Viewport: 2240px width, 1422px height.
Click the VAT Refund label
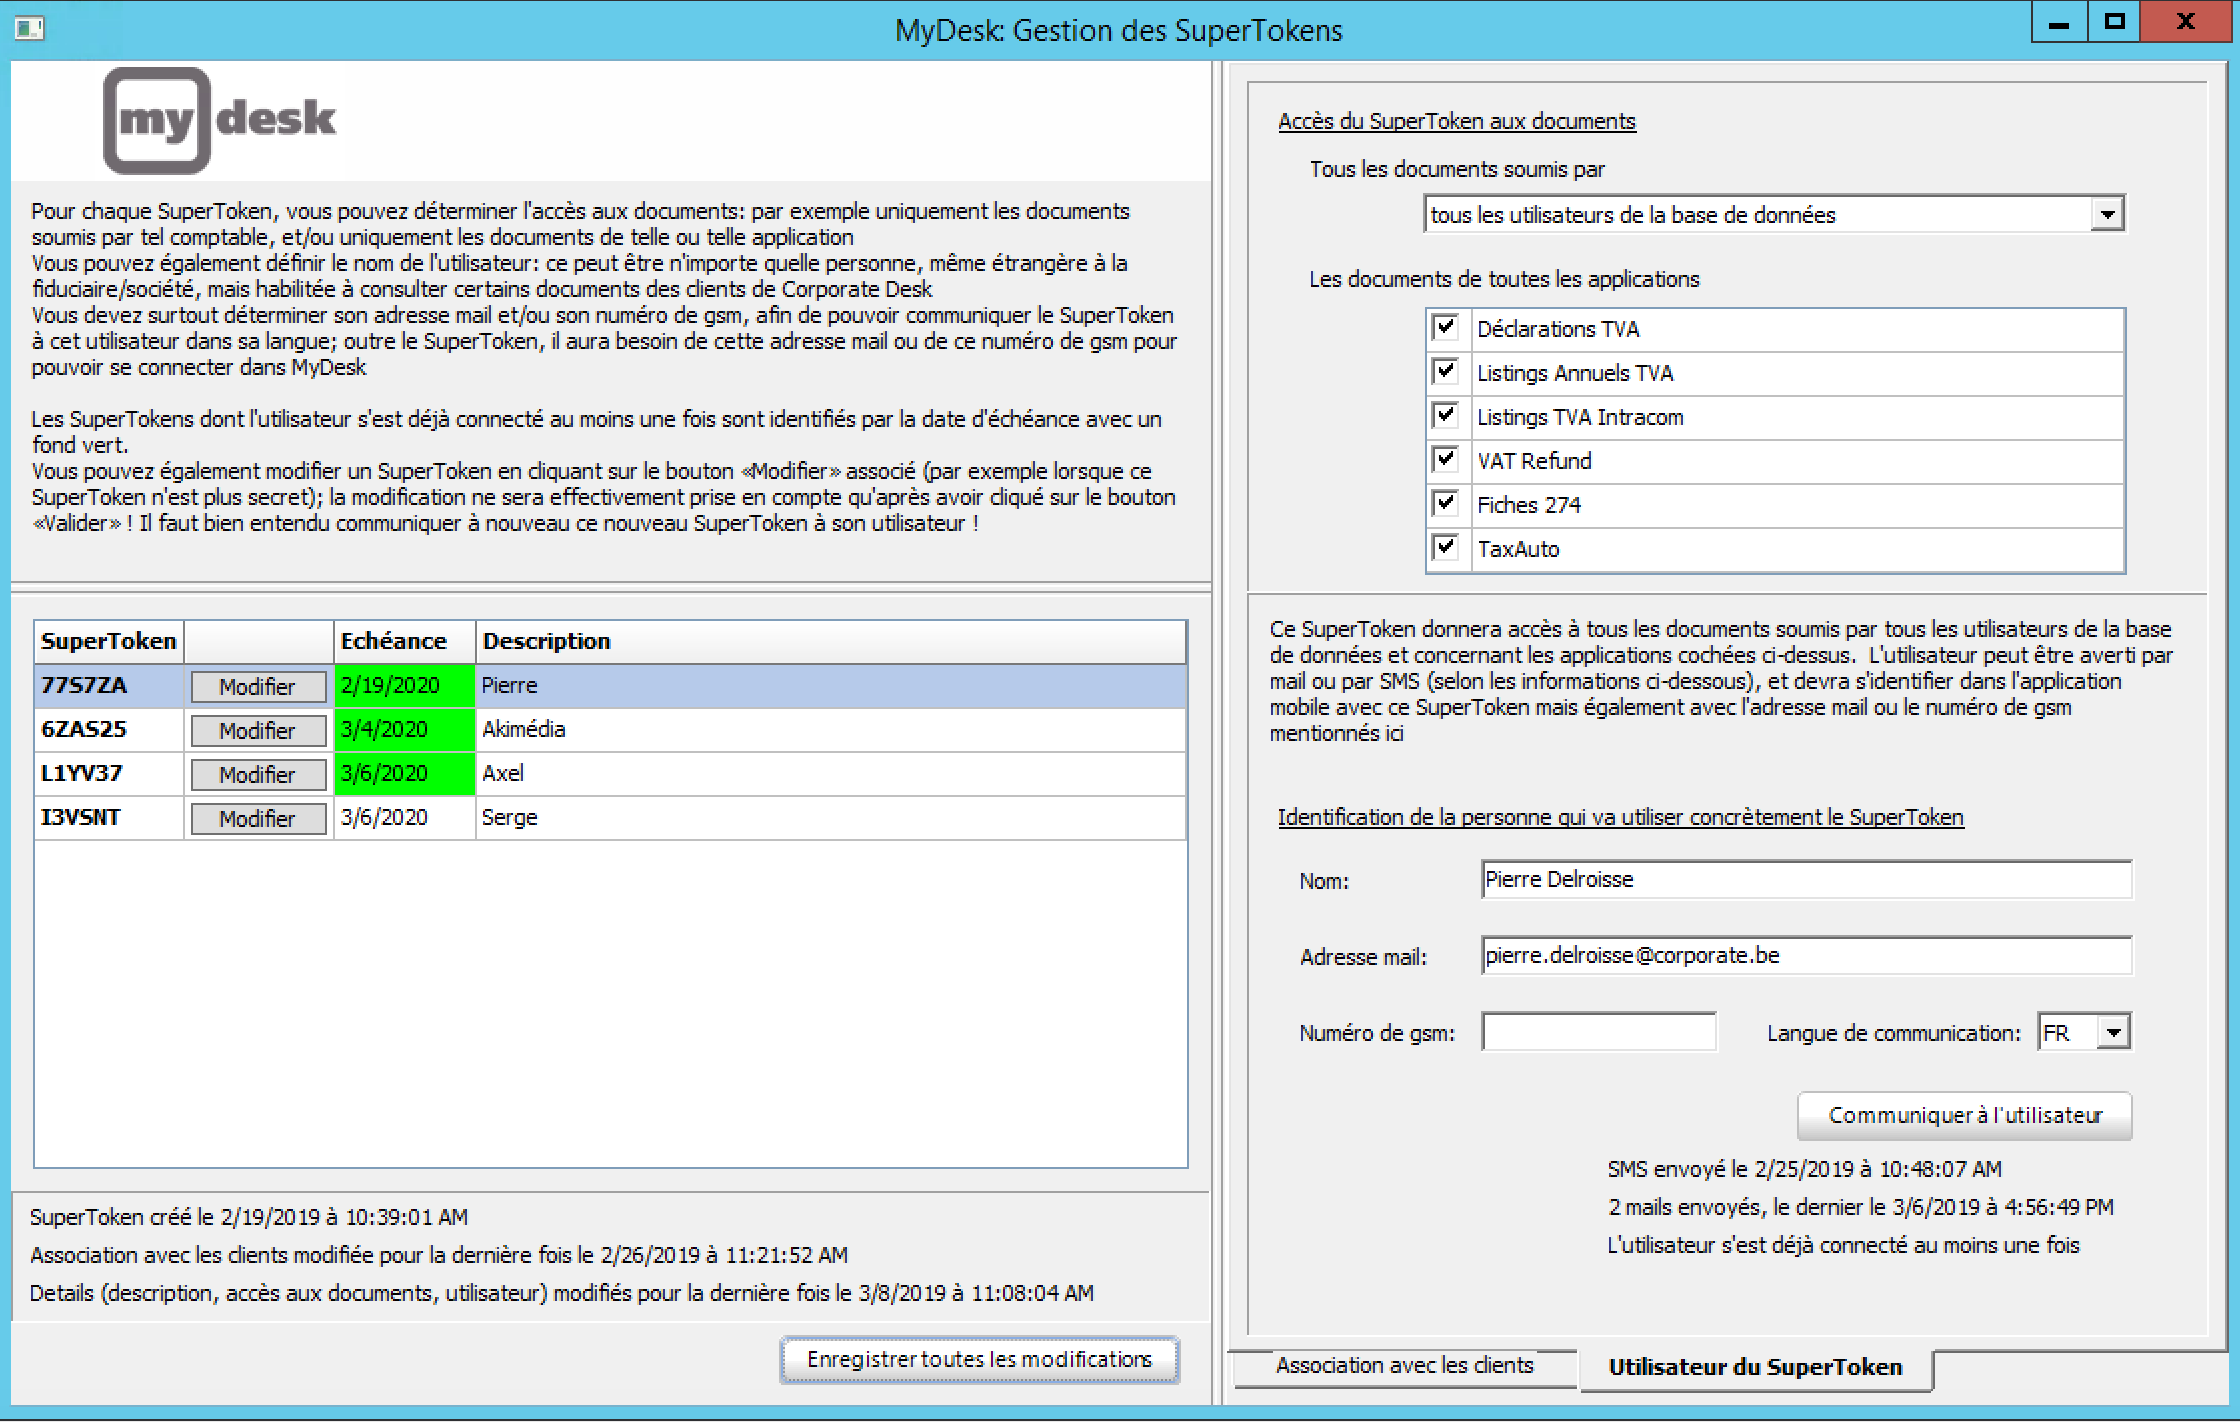[1534, 461]
